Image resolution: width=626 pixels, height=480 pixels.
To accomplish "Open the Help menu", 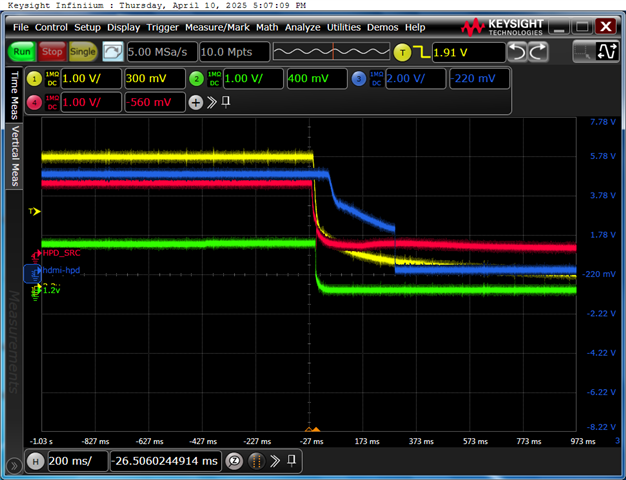I will click(415, 27).
